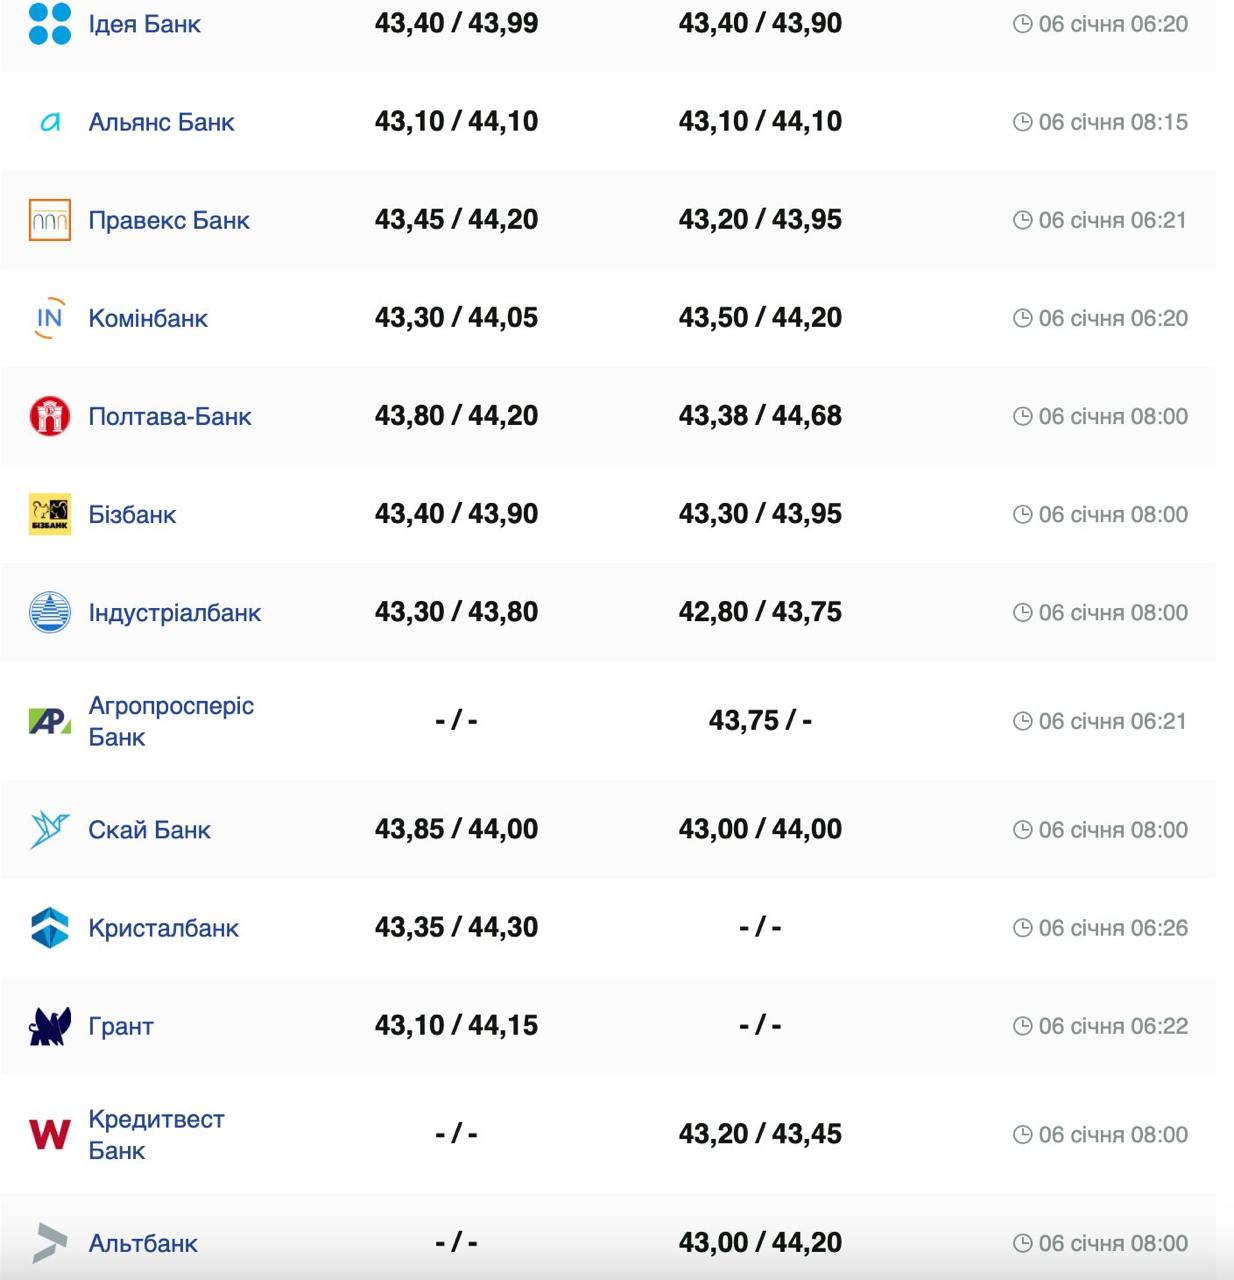
Task: Open the Альянс Банк link
Action: click(161, 122)
